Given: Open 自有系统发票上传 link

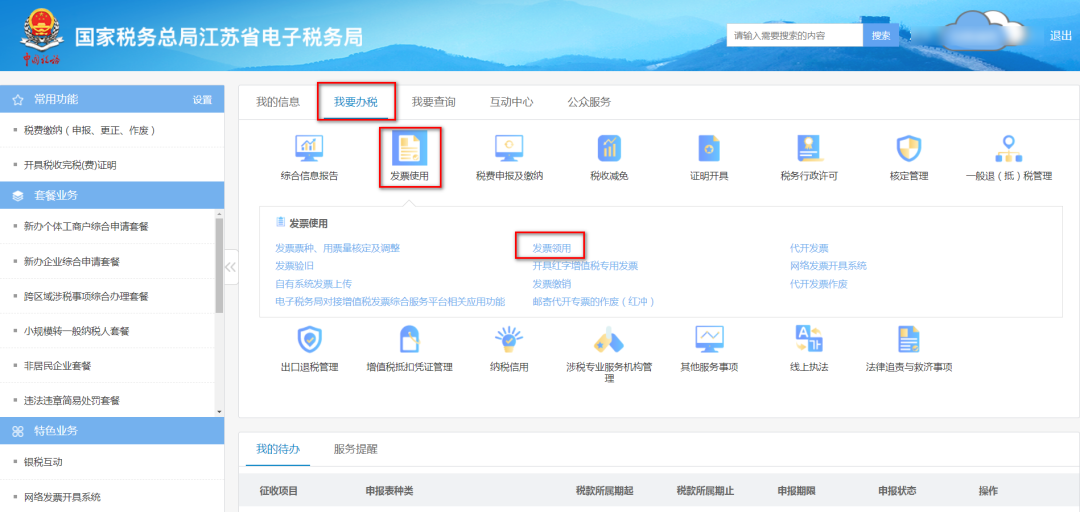Looking at the screenshot, I should (x=313, y=284).
